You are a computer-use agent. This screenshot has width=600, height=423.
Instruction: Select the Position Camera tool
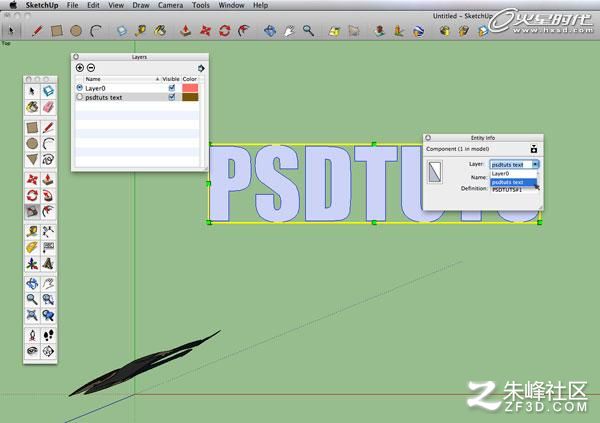pos(32,335)
